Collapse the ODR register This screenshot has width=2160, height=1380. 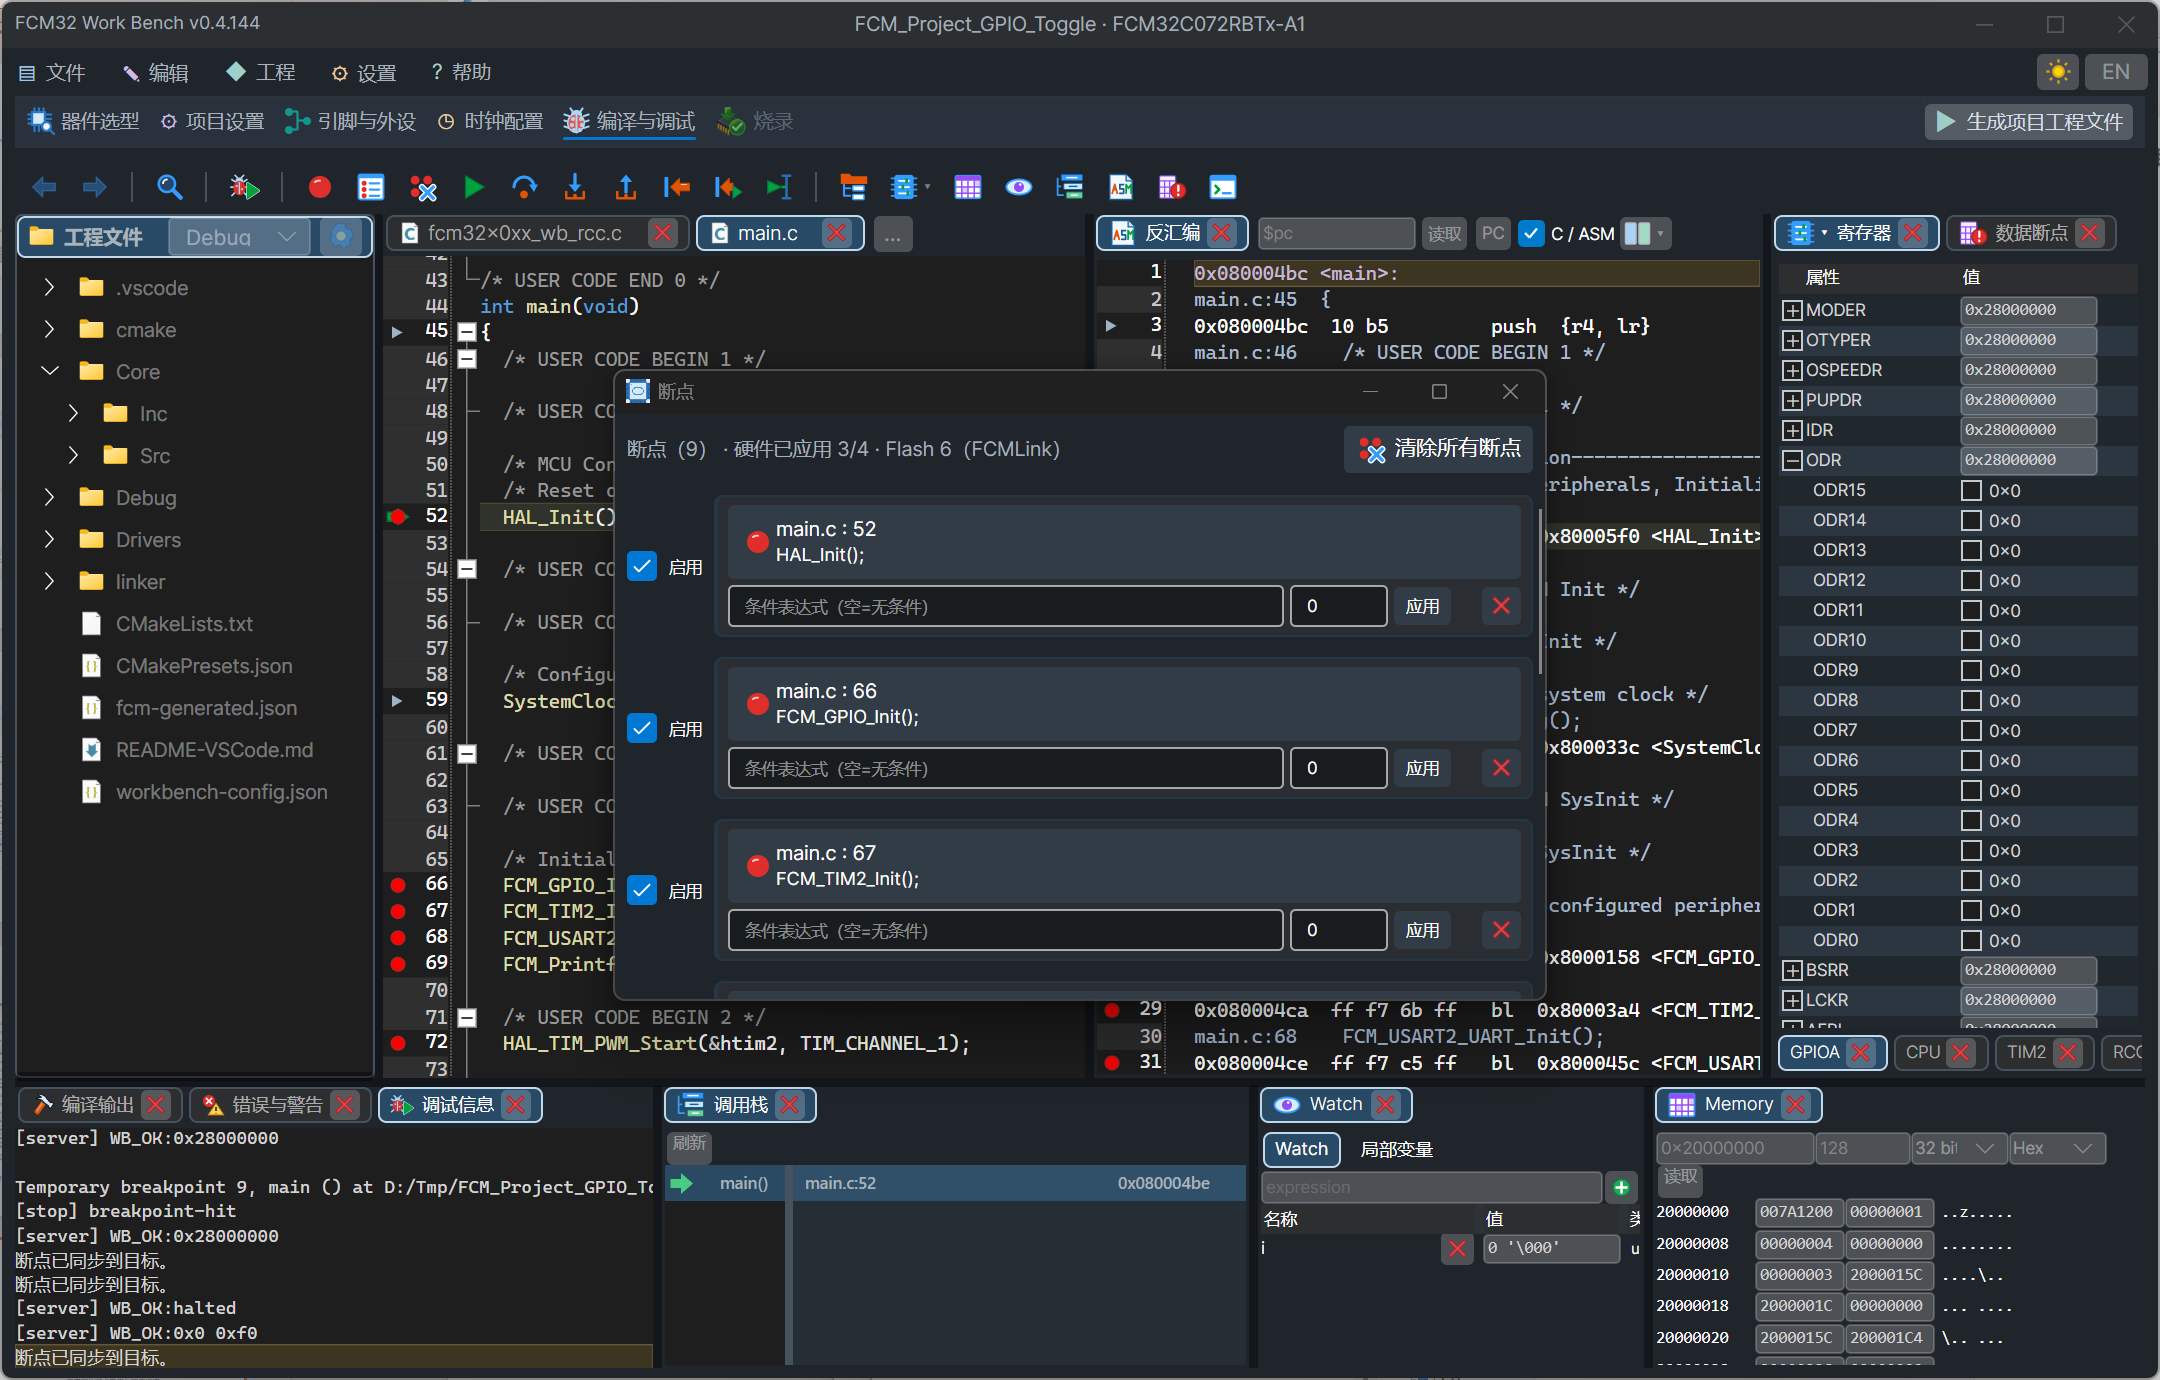[1792, 460]
